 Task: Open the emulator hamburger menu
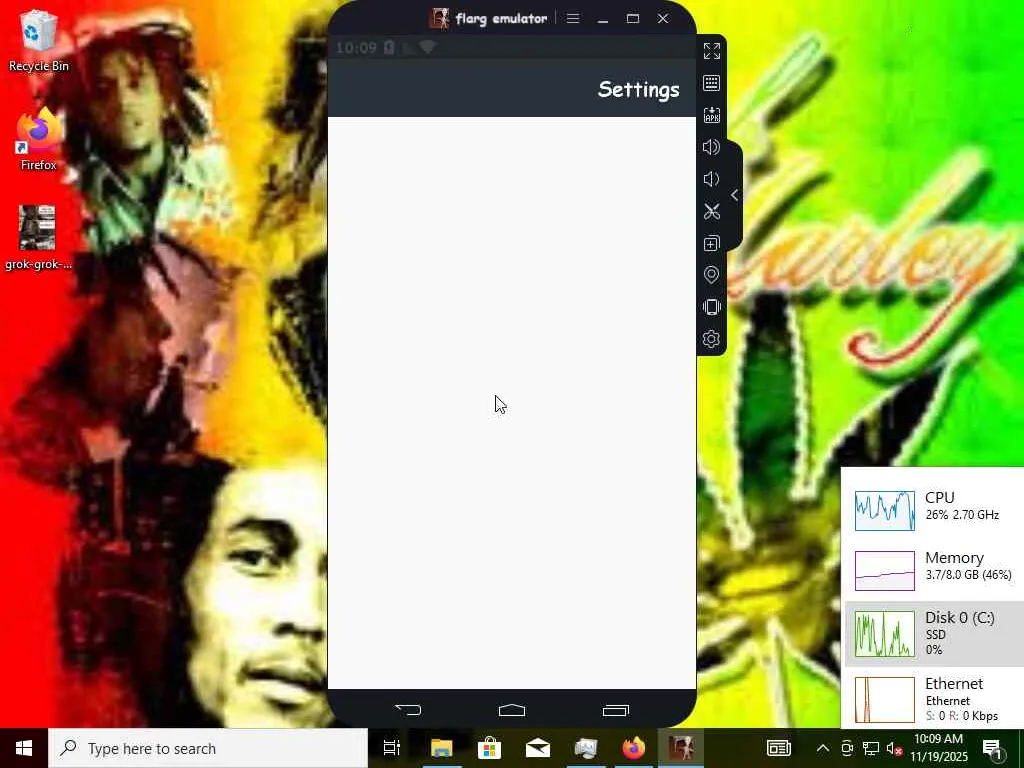[573, 18]
